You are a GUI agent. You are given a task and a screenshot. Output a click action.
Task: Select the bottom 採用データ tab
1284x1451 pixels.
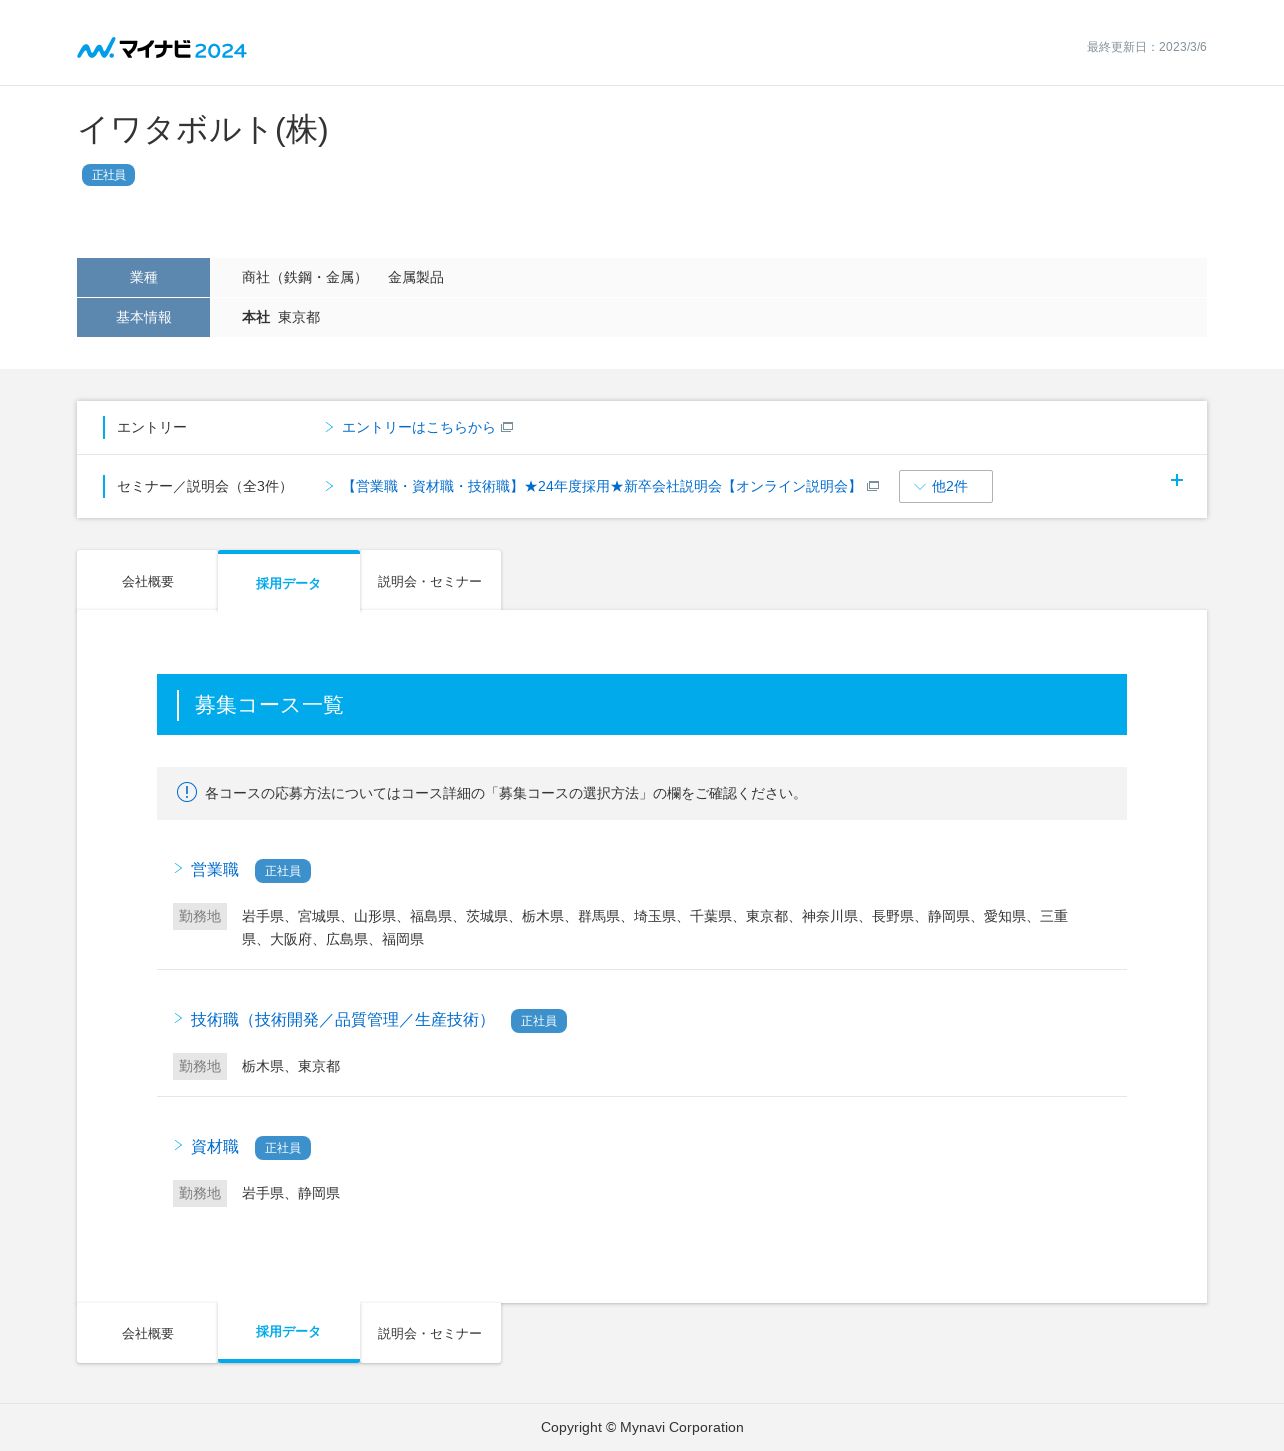click(x=289, y=1332)
